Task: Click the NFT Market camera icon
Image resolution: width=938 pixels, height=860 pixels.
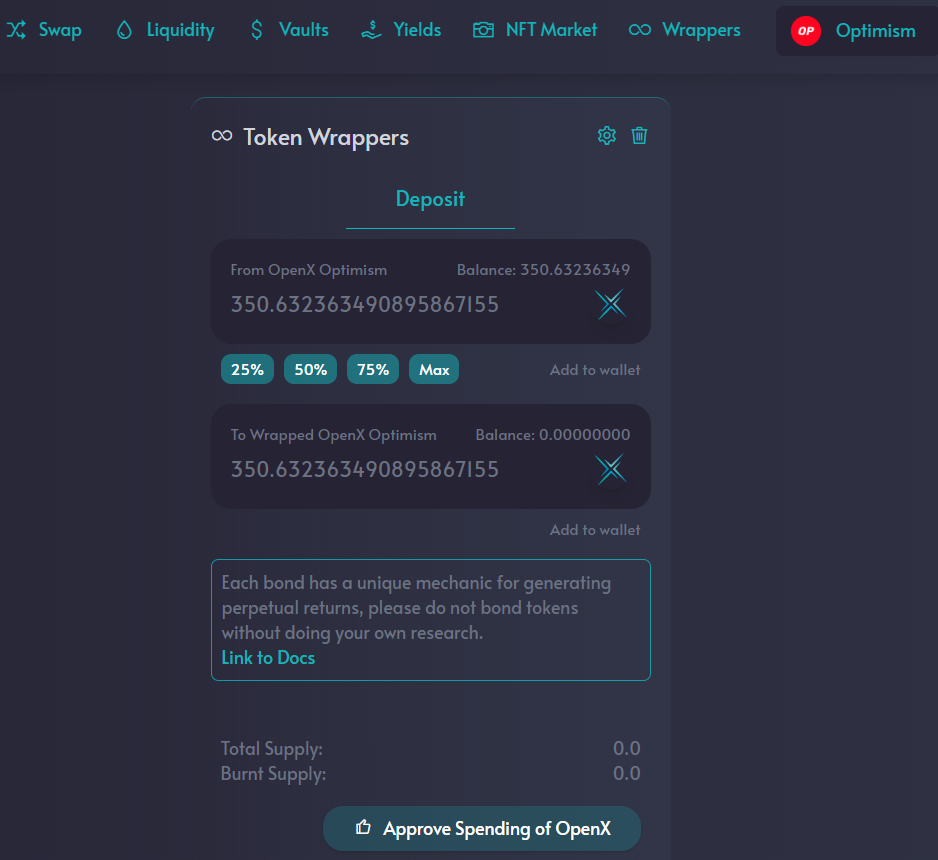Action: [x=484, y=30]
